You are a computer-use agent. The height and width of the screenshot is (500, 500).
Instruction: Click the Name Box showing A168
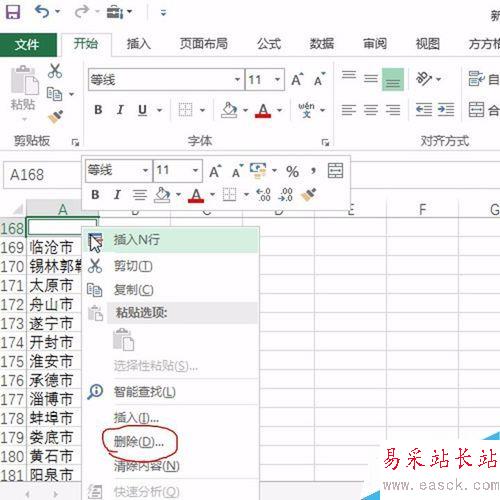coord(42,175)
